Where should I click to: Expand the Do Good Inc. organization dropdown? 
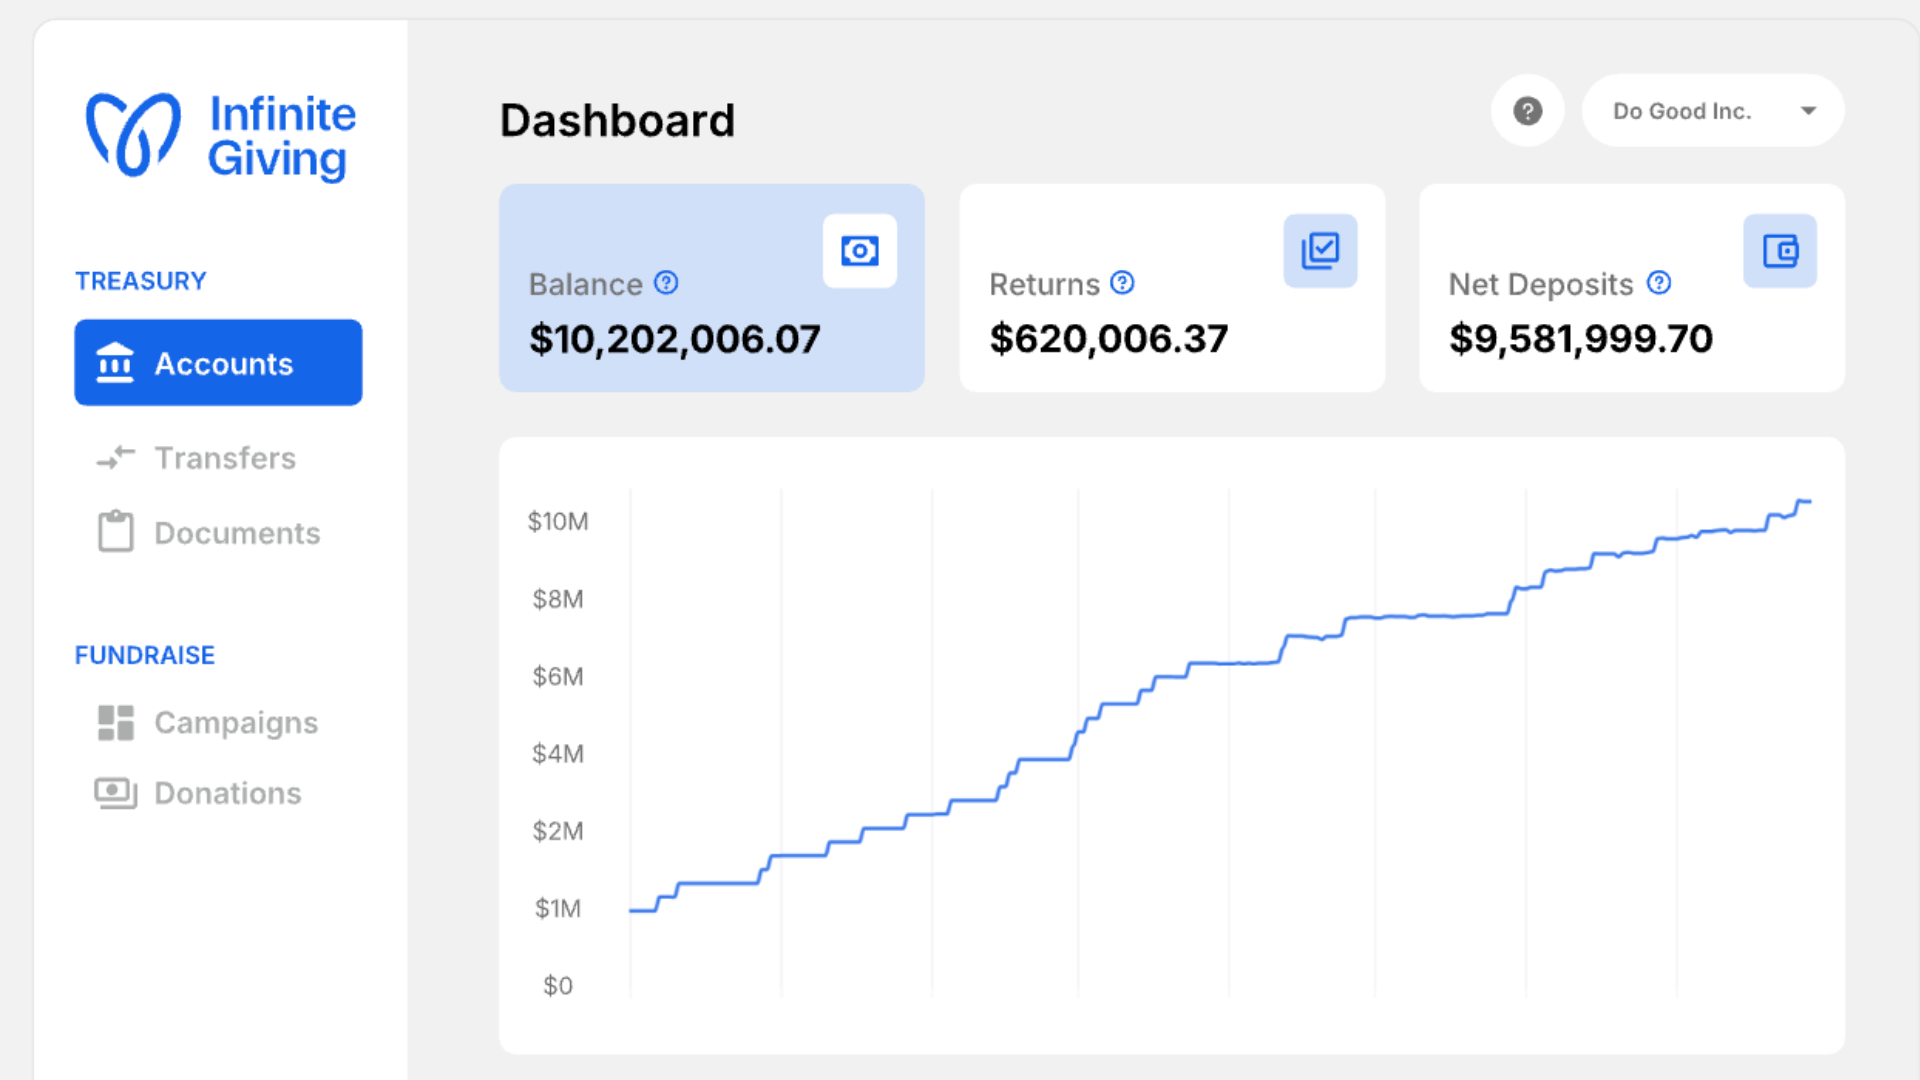[1713, 111]
